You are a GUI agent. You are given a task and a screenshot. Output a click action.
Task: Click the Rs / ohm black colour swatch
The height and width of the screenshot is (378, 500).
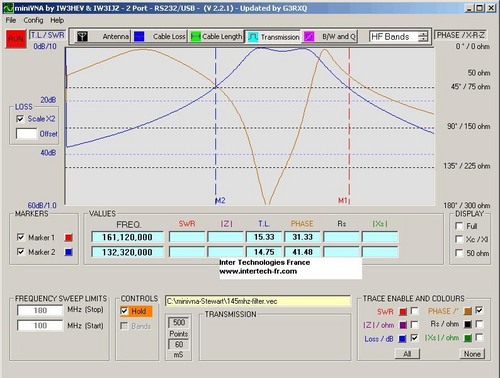468,324
